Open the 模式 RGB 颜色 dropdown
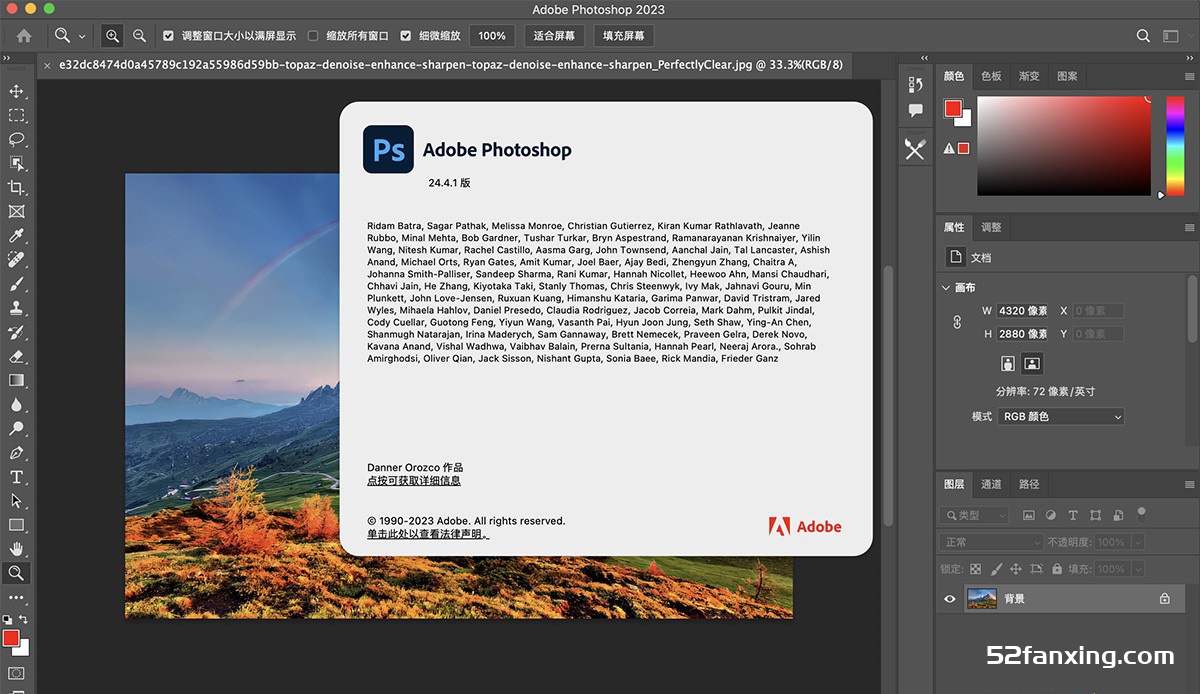1200x694 pixels. (x=1061, y=416)
